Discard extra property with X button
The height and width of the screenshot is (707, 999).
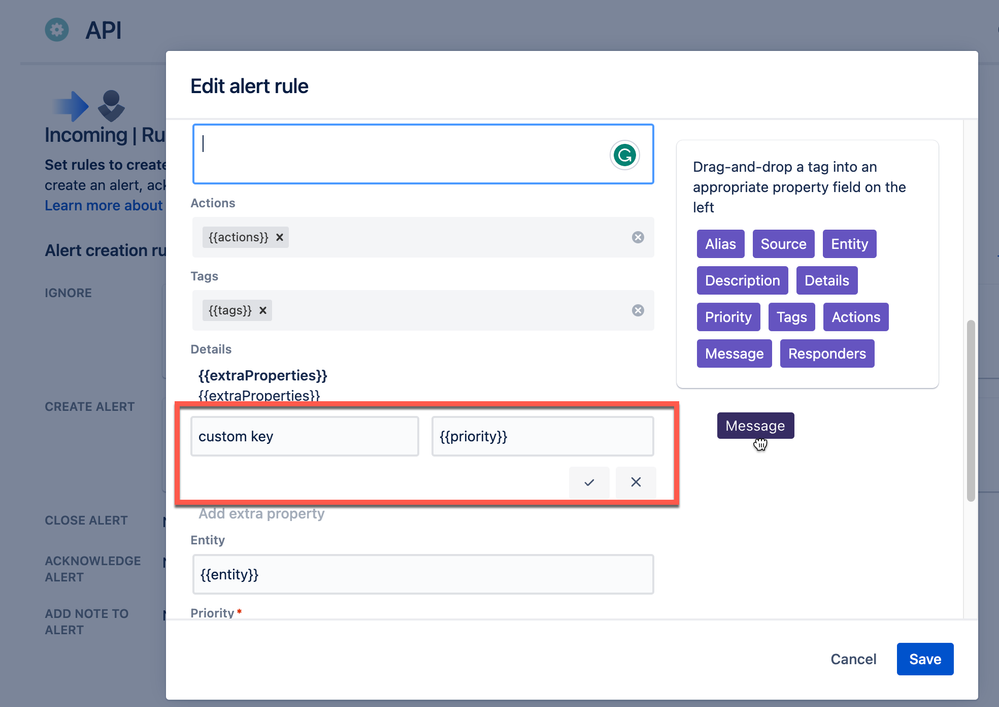(636, 482)
